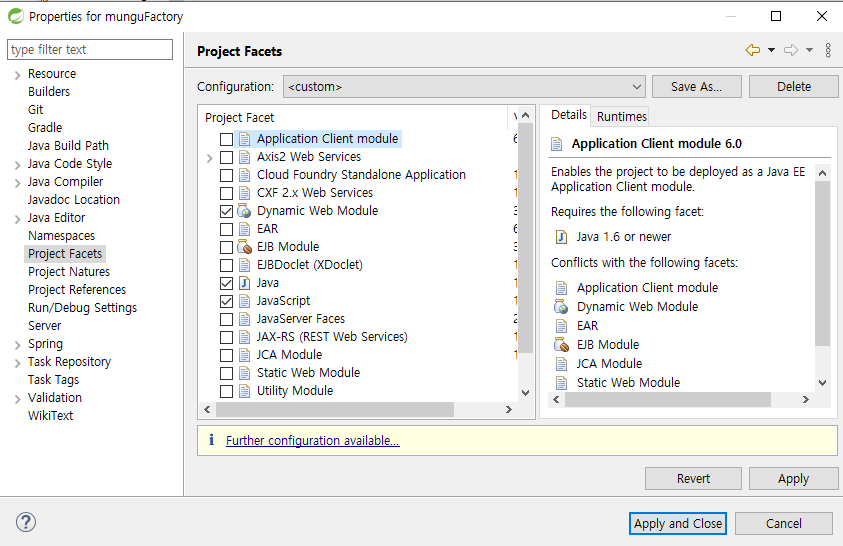Image resolution: width=843 pixels, height=546 pixels.
Task: Expand the Java Code Style node
Action: click(17, 165)
